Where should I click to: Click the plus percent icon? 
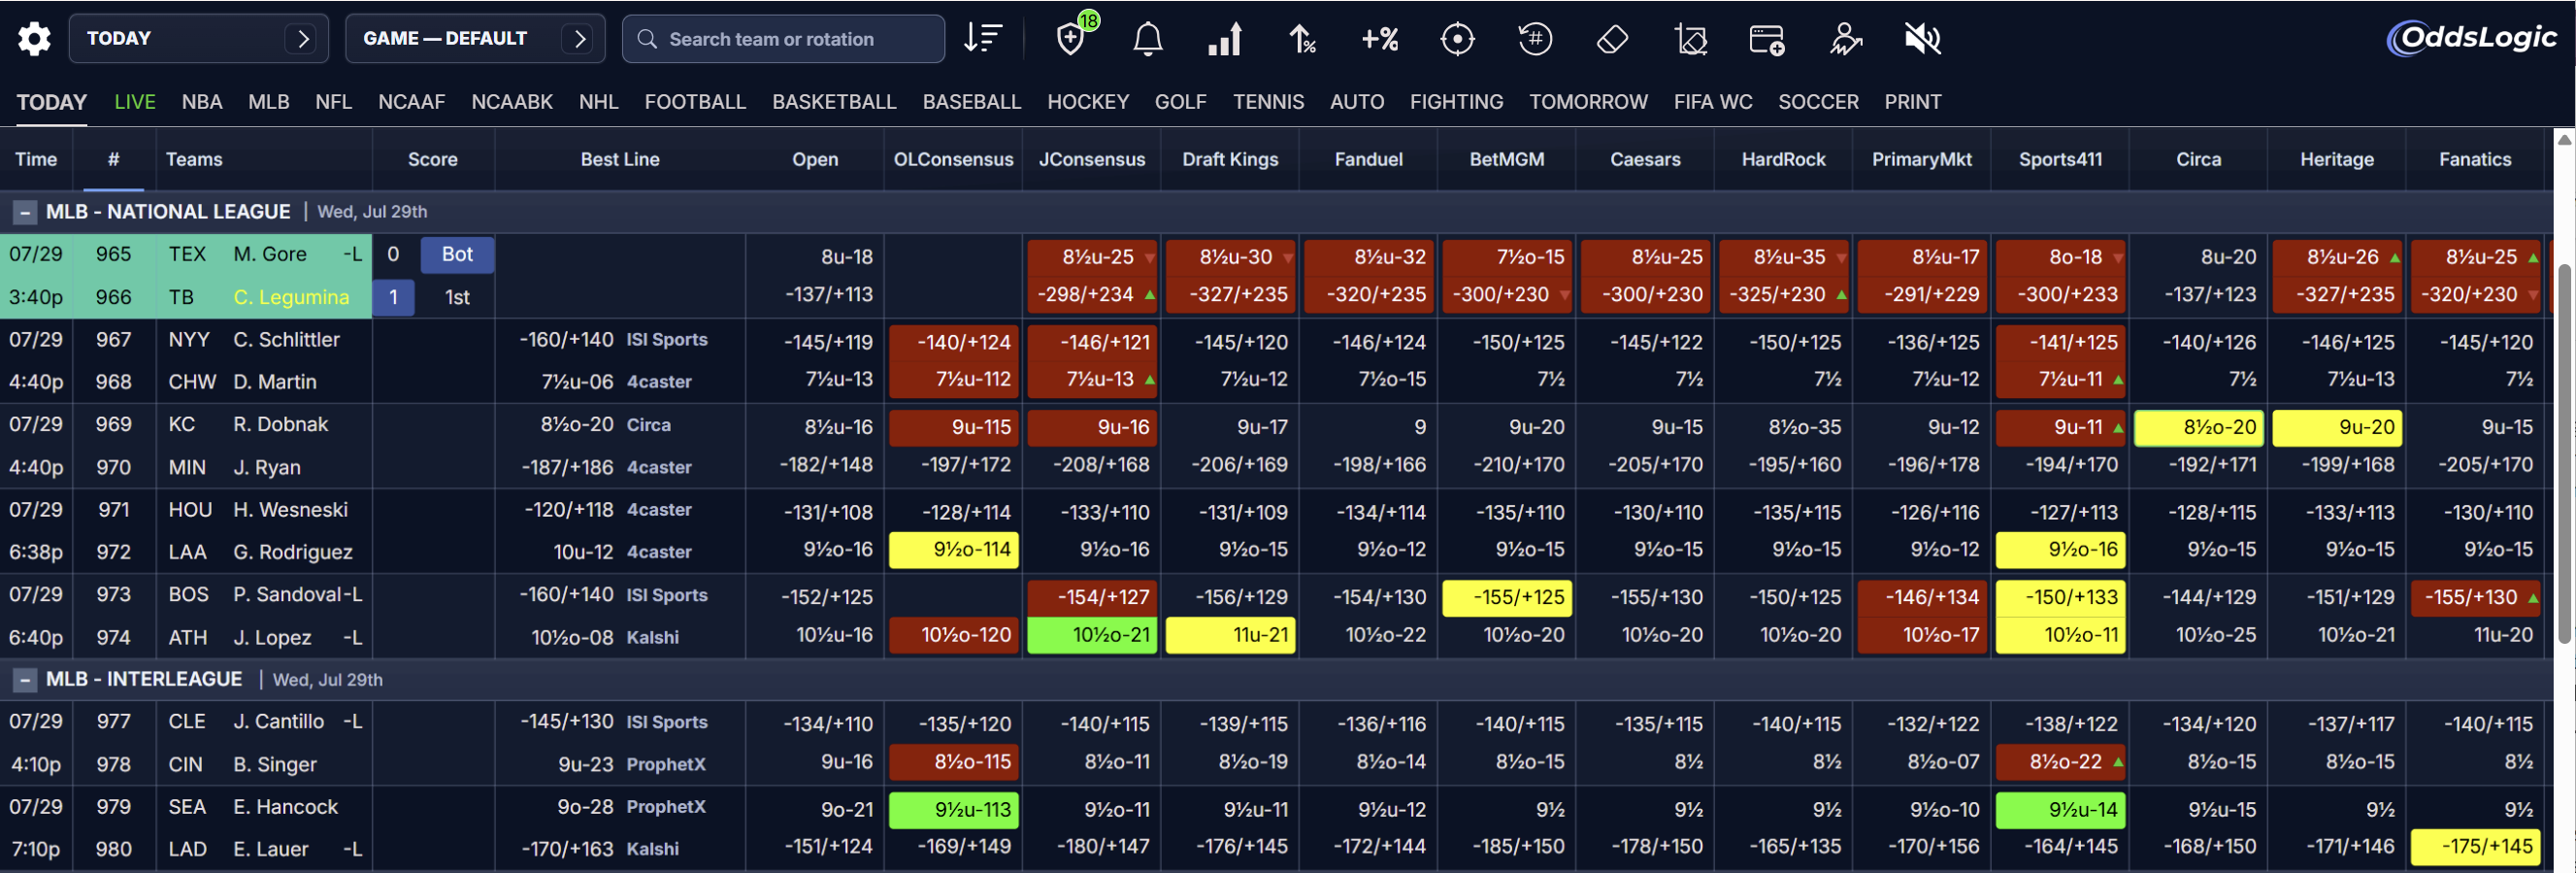tap(1380, 39)
